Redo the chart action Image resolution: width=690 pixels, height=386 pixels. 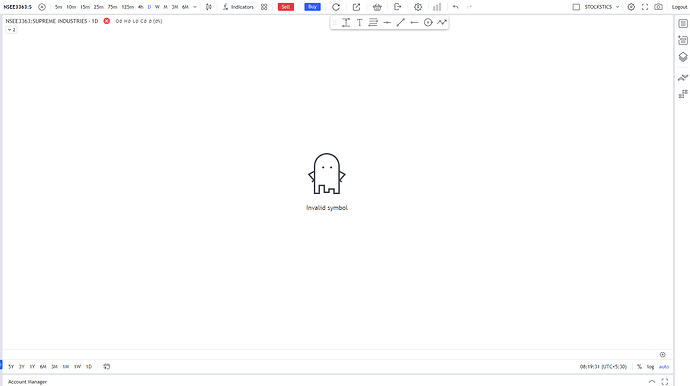(x=469, y=7)
